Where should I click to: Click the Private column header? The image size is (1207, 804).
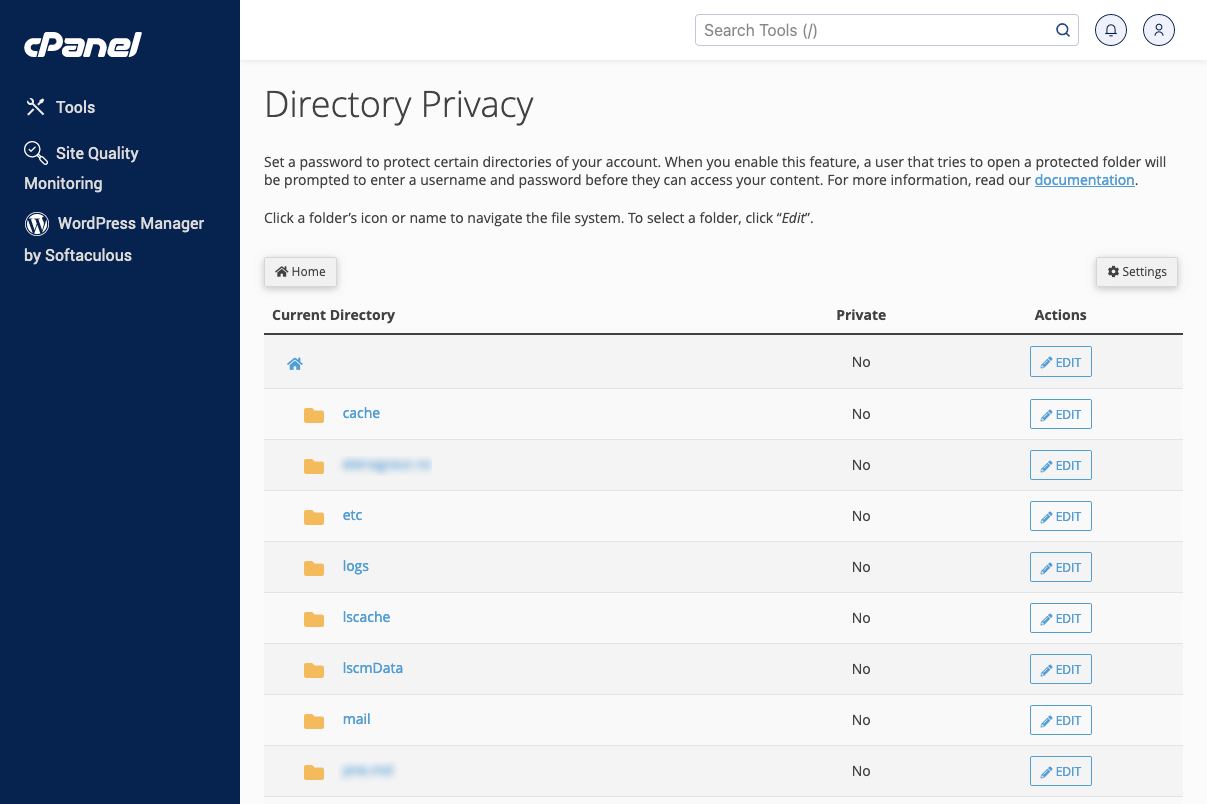pos(861,315)
